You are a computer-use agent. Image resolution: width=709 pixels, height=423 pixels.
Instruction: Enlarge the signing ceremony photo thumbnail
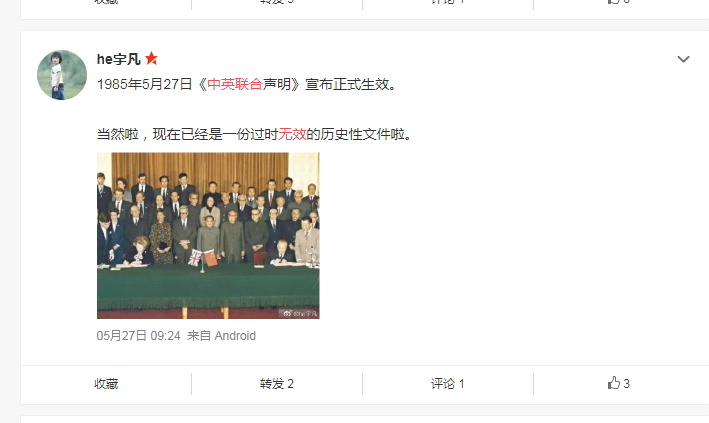pyautogui.click(x=208, y=236)
